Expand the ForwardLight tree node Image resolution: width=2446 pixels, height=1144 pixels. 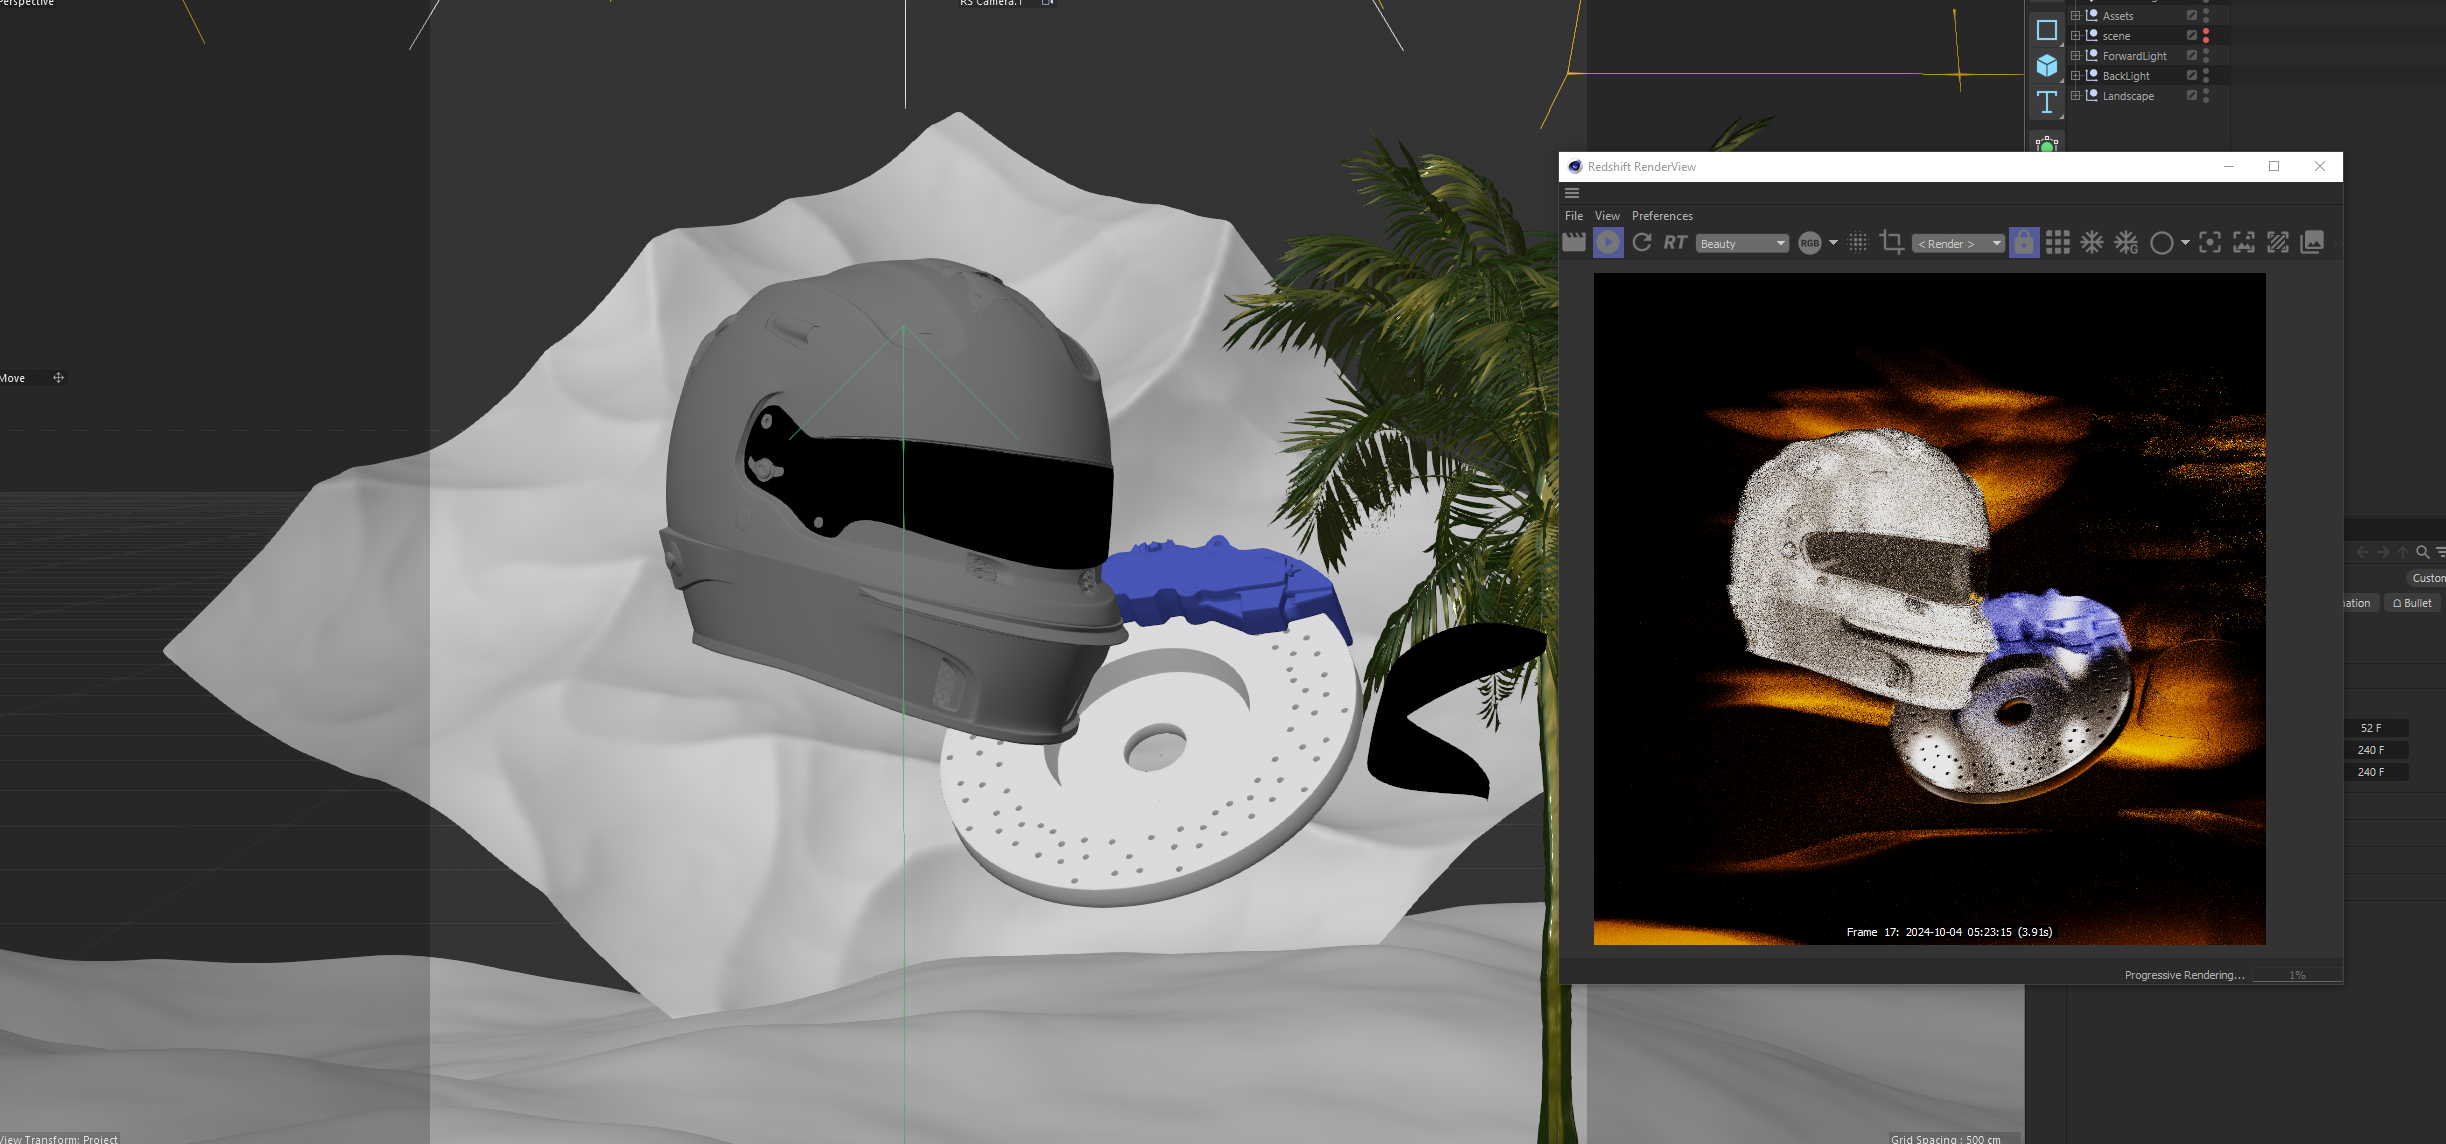coord(2075,56)
